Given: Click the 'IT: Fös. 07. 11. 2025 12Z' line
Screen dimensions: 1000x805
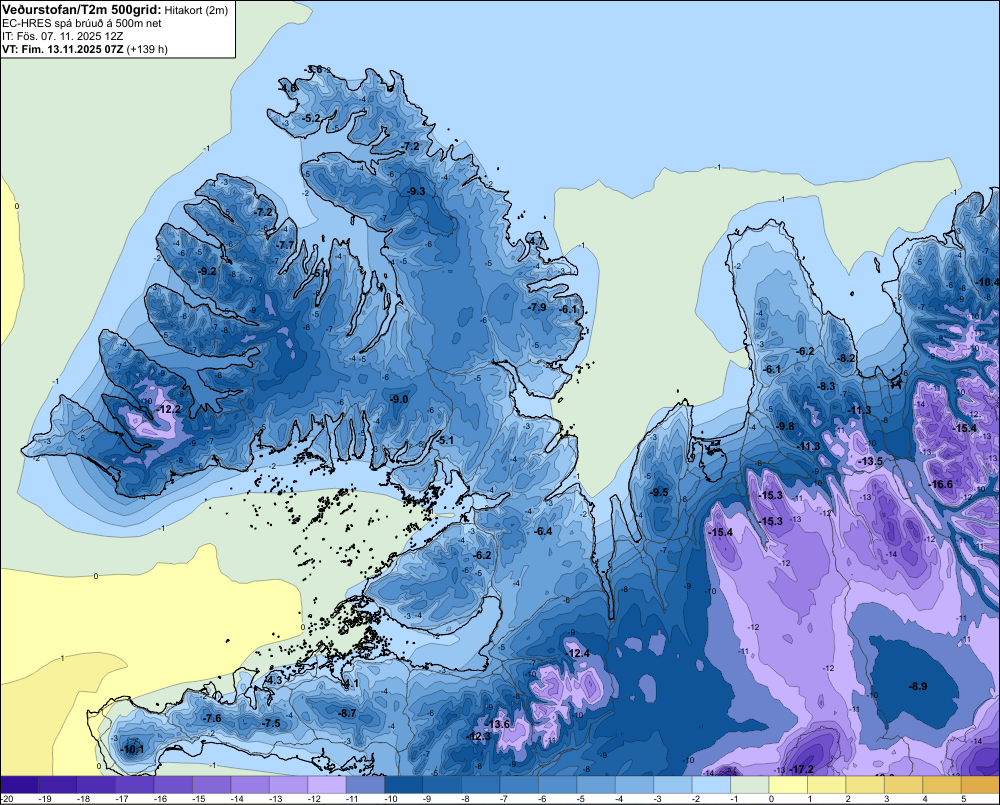Looking at the screenshot, I should [61, 36].
